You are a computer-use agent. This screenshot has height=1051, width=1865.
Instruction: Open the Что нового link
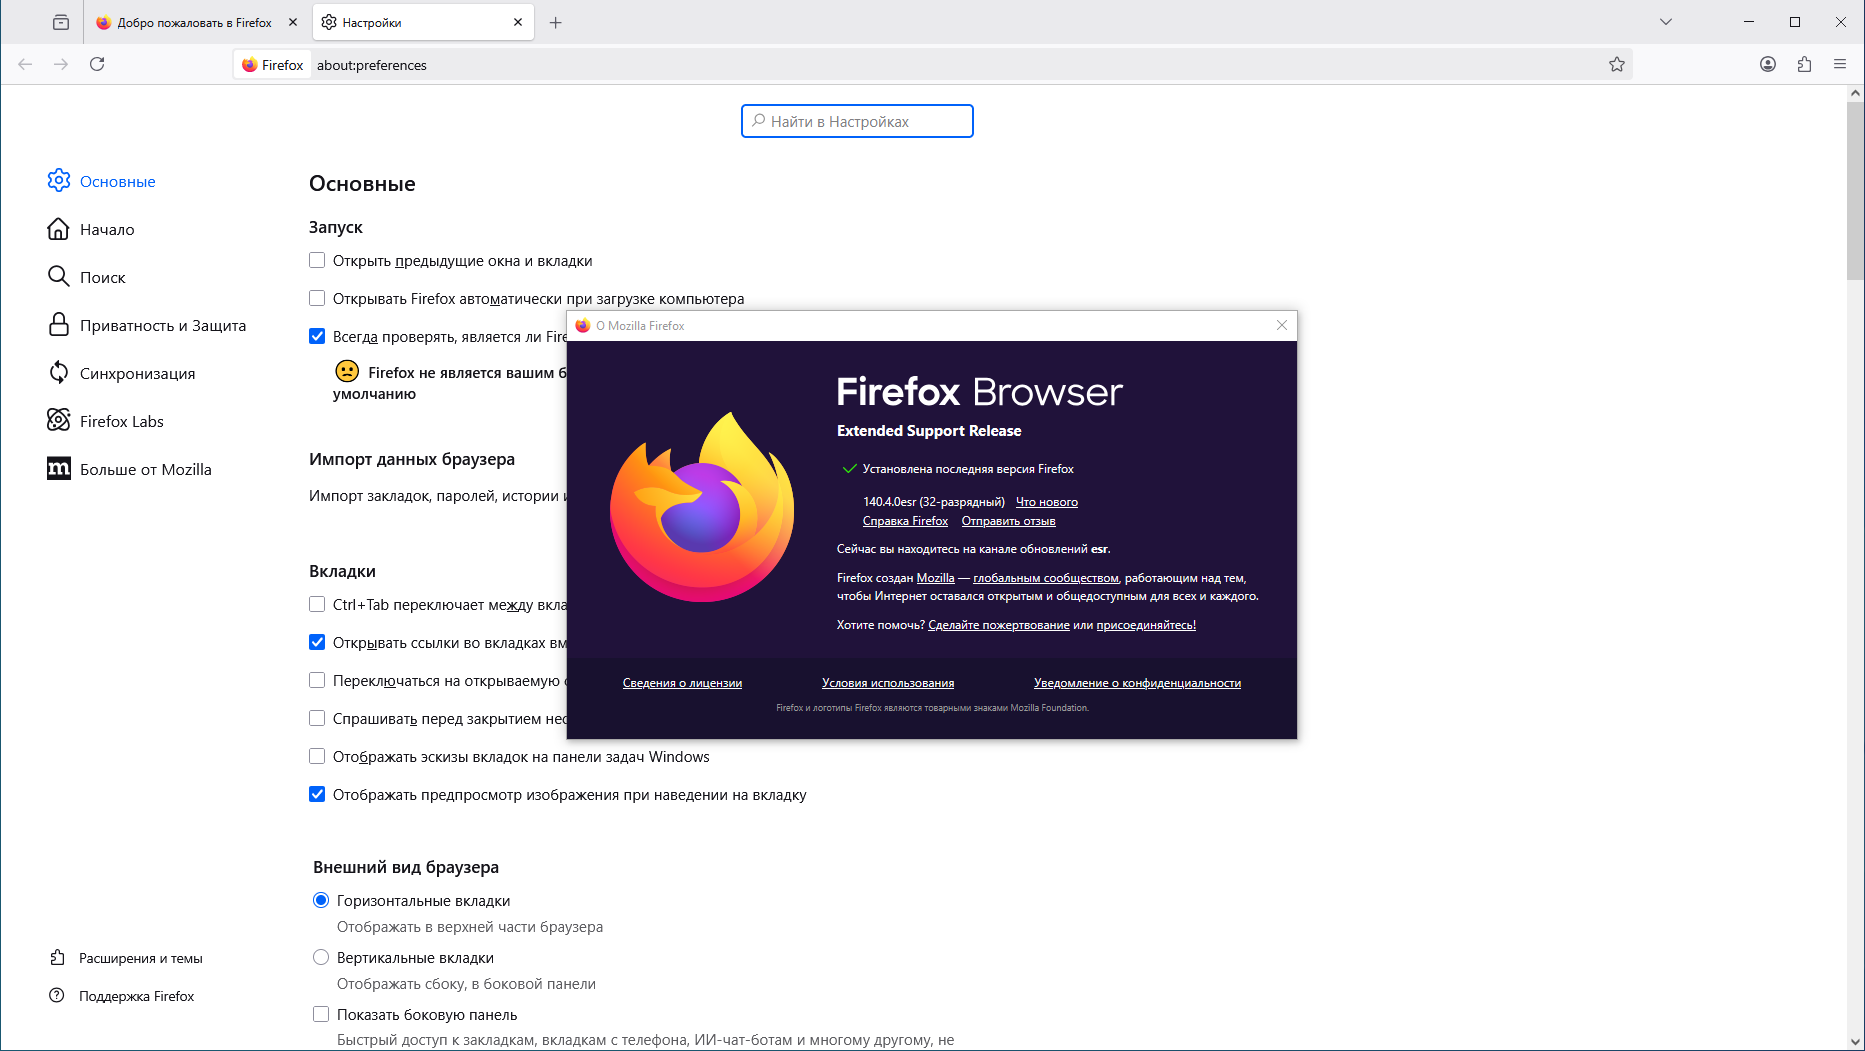[1047, 502]
